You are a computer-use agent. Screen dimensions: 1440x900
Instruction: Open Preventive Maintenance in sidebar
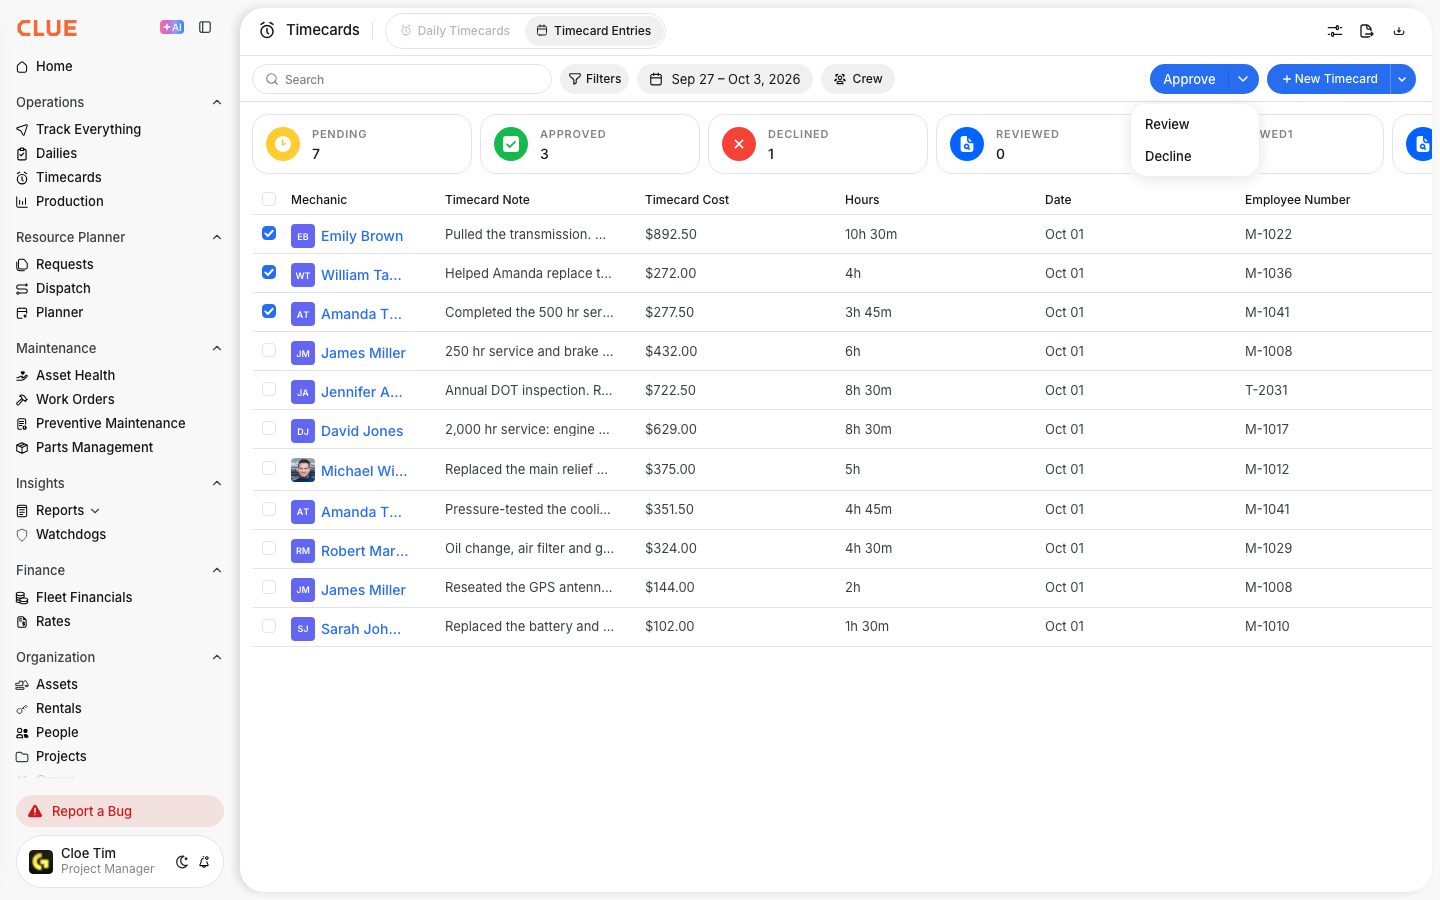110,423
